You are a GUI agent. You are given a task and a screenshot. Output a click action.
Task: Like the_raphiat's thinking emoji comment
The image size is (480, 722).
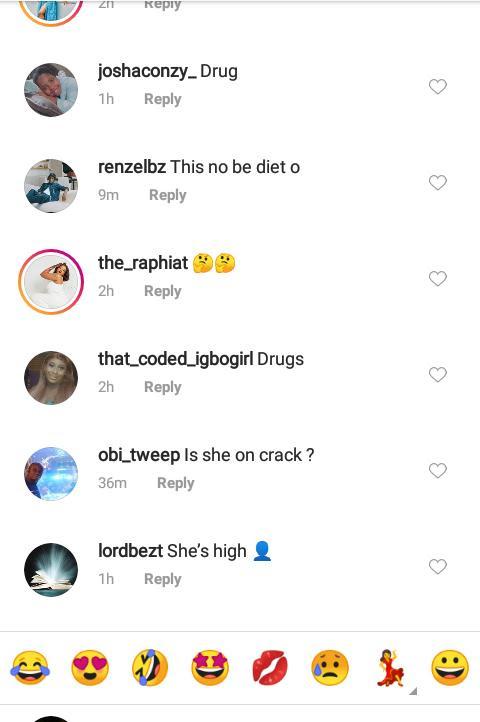click(438, 278)
